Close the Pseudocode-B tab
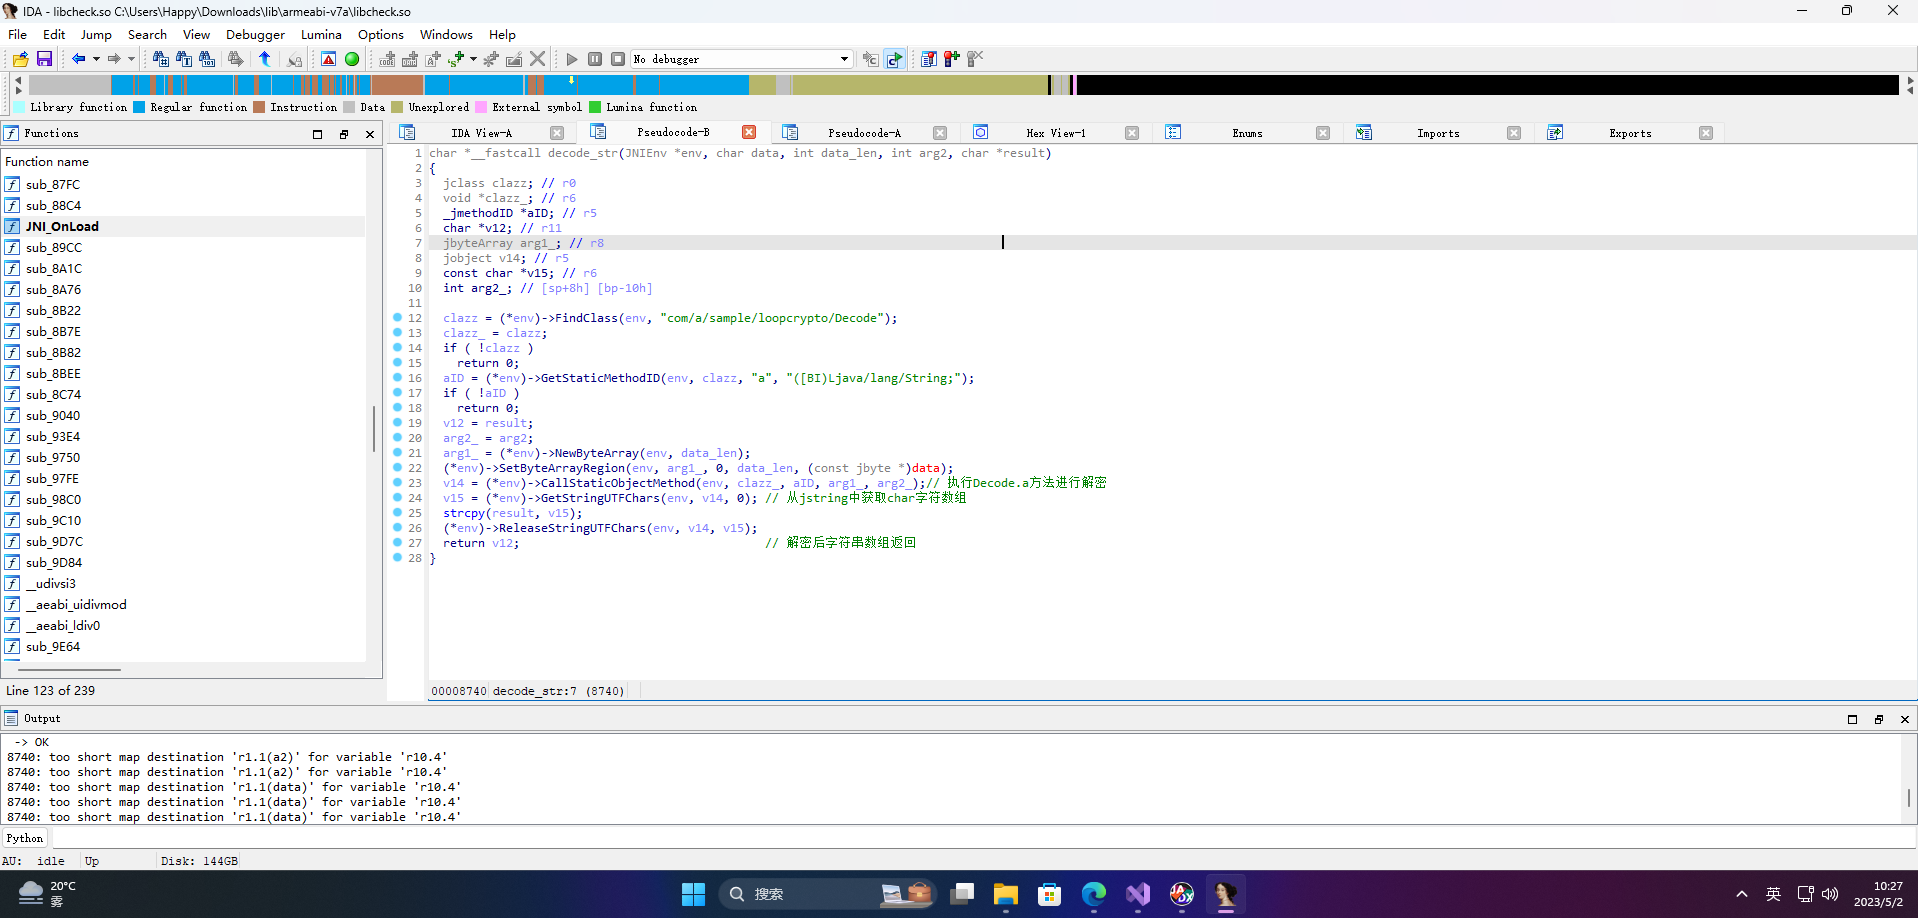1918x918 pixels. [749, 132]
